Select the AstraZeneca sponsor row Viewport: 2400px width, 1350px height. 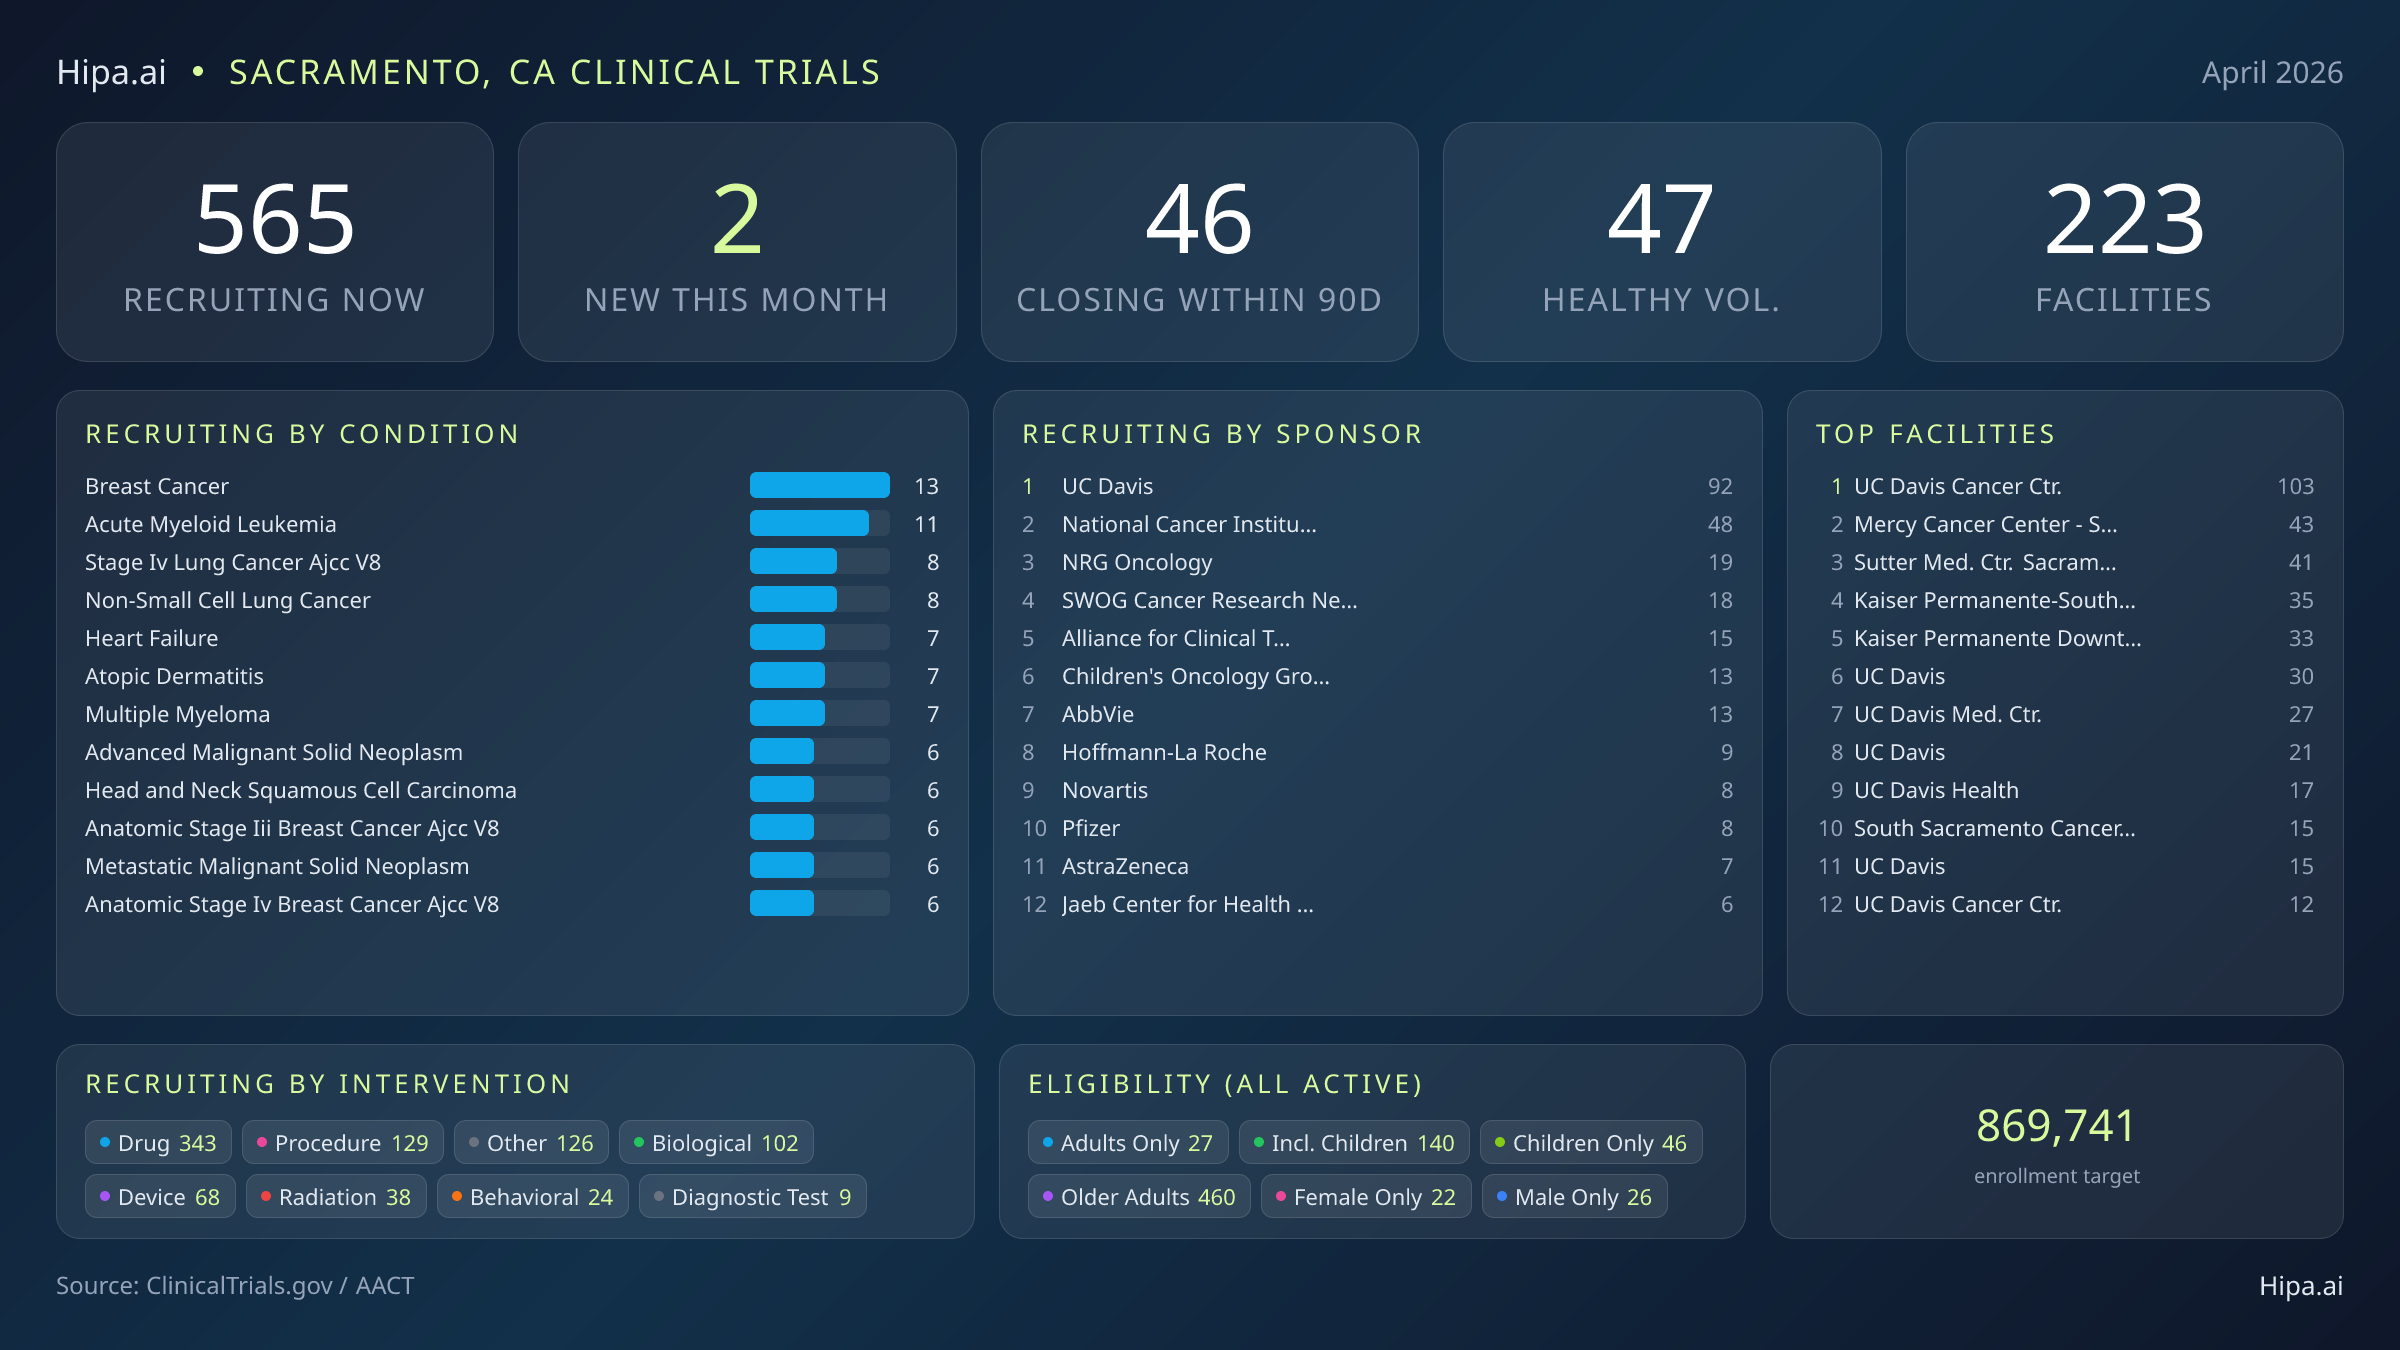coord(1377,866)
